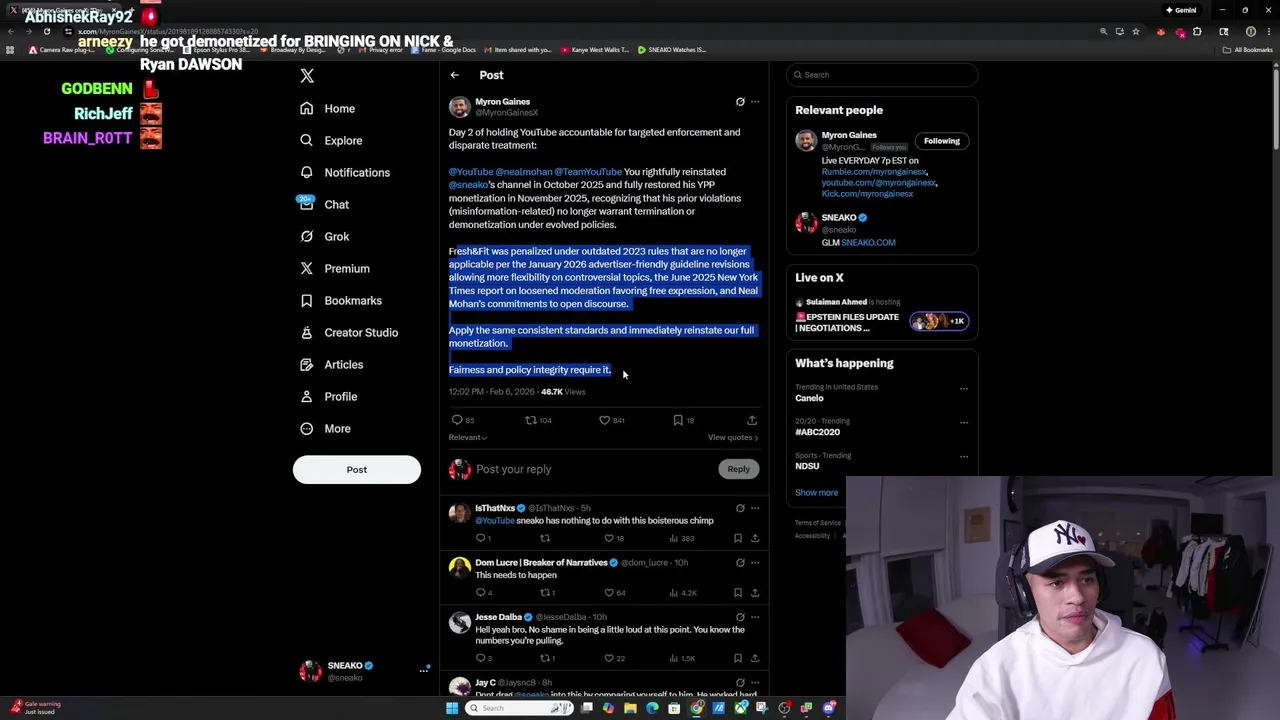Image resolution: width=1280 pixels, height=720 pixels.
Task: Go back using the arrow beside Post
Action: pos(454,75)
